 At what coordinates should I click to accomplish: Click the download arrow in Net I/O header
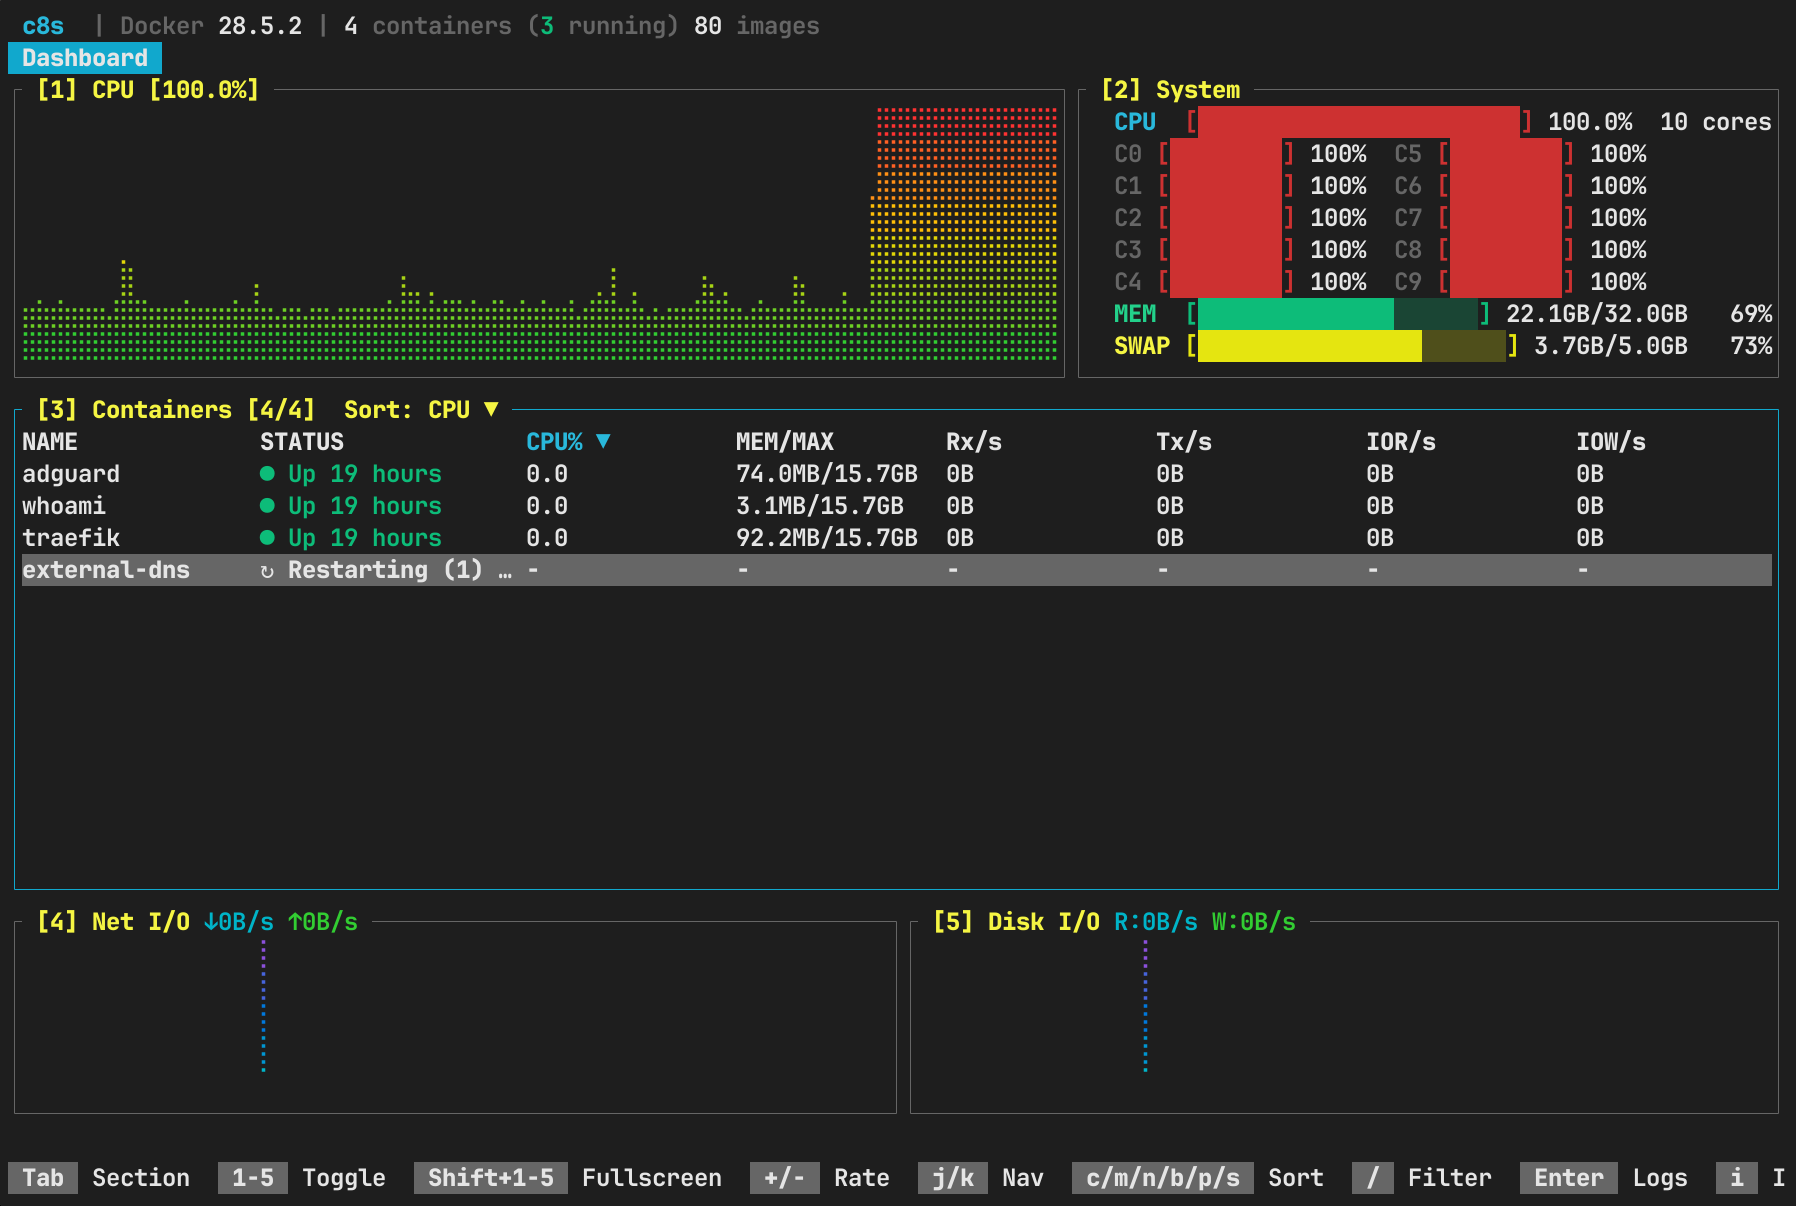(x=210, y=922)
